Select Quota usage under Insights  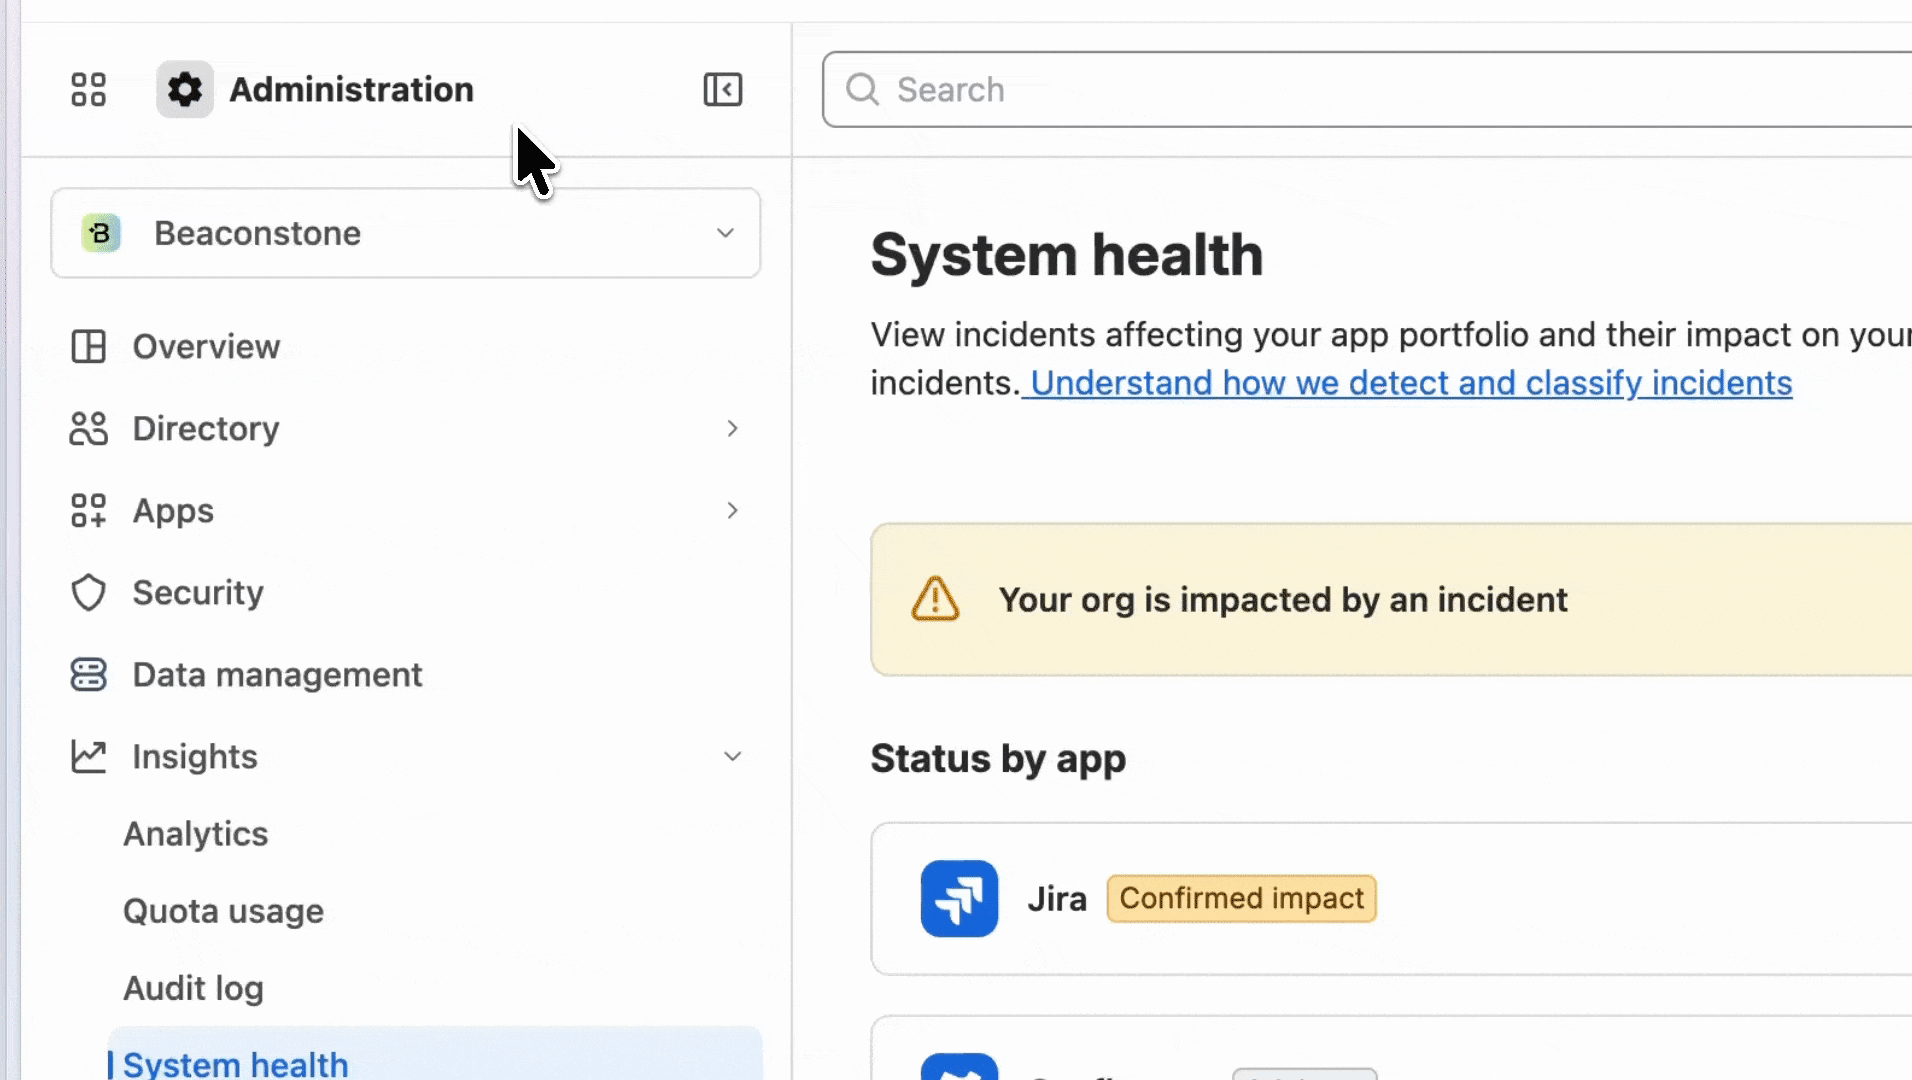click(223, 911)
